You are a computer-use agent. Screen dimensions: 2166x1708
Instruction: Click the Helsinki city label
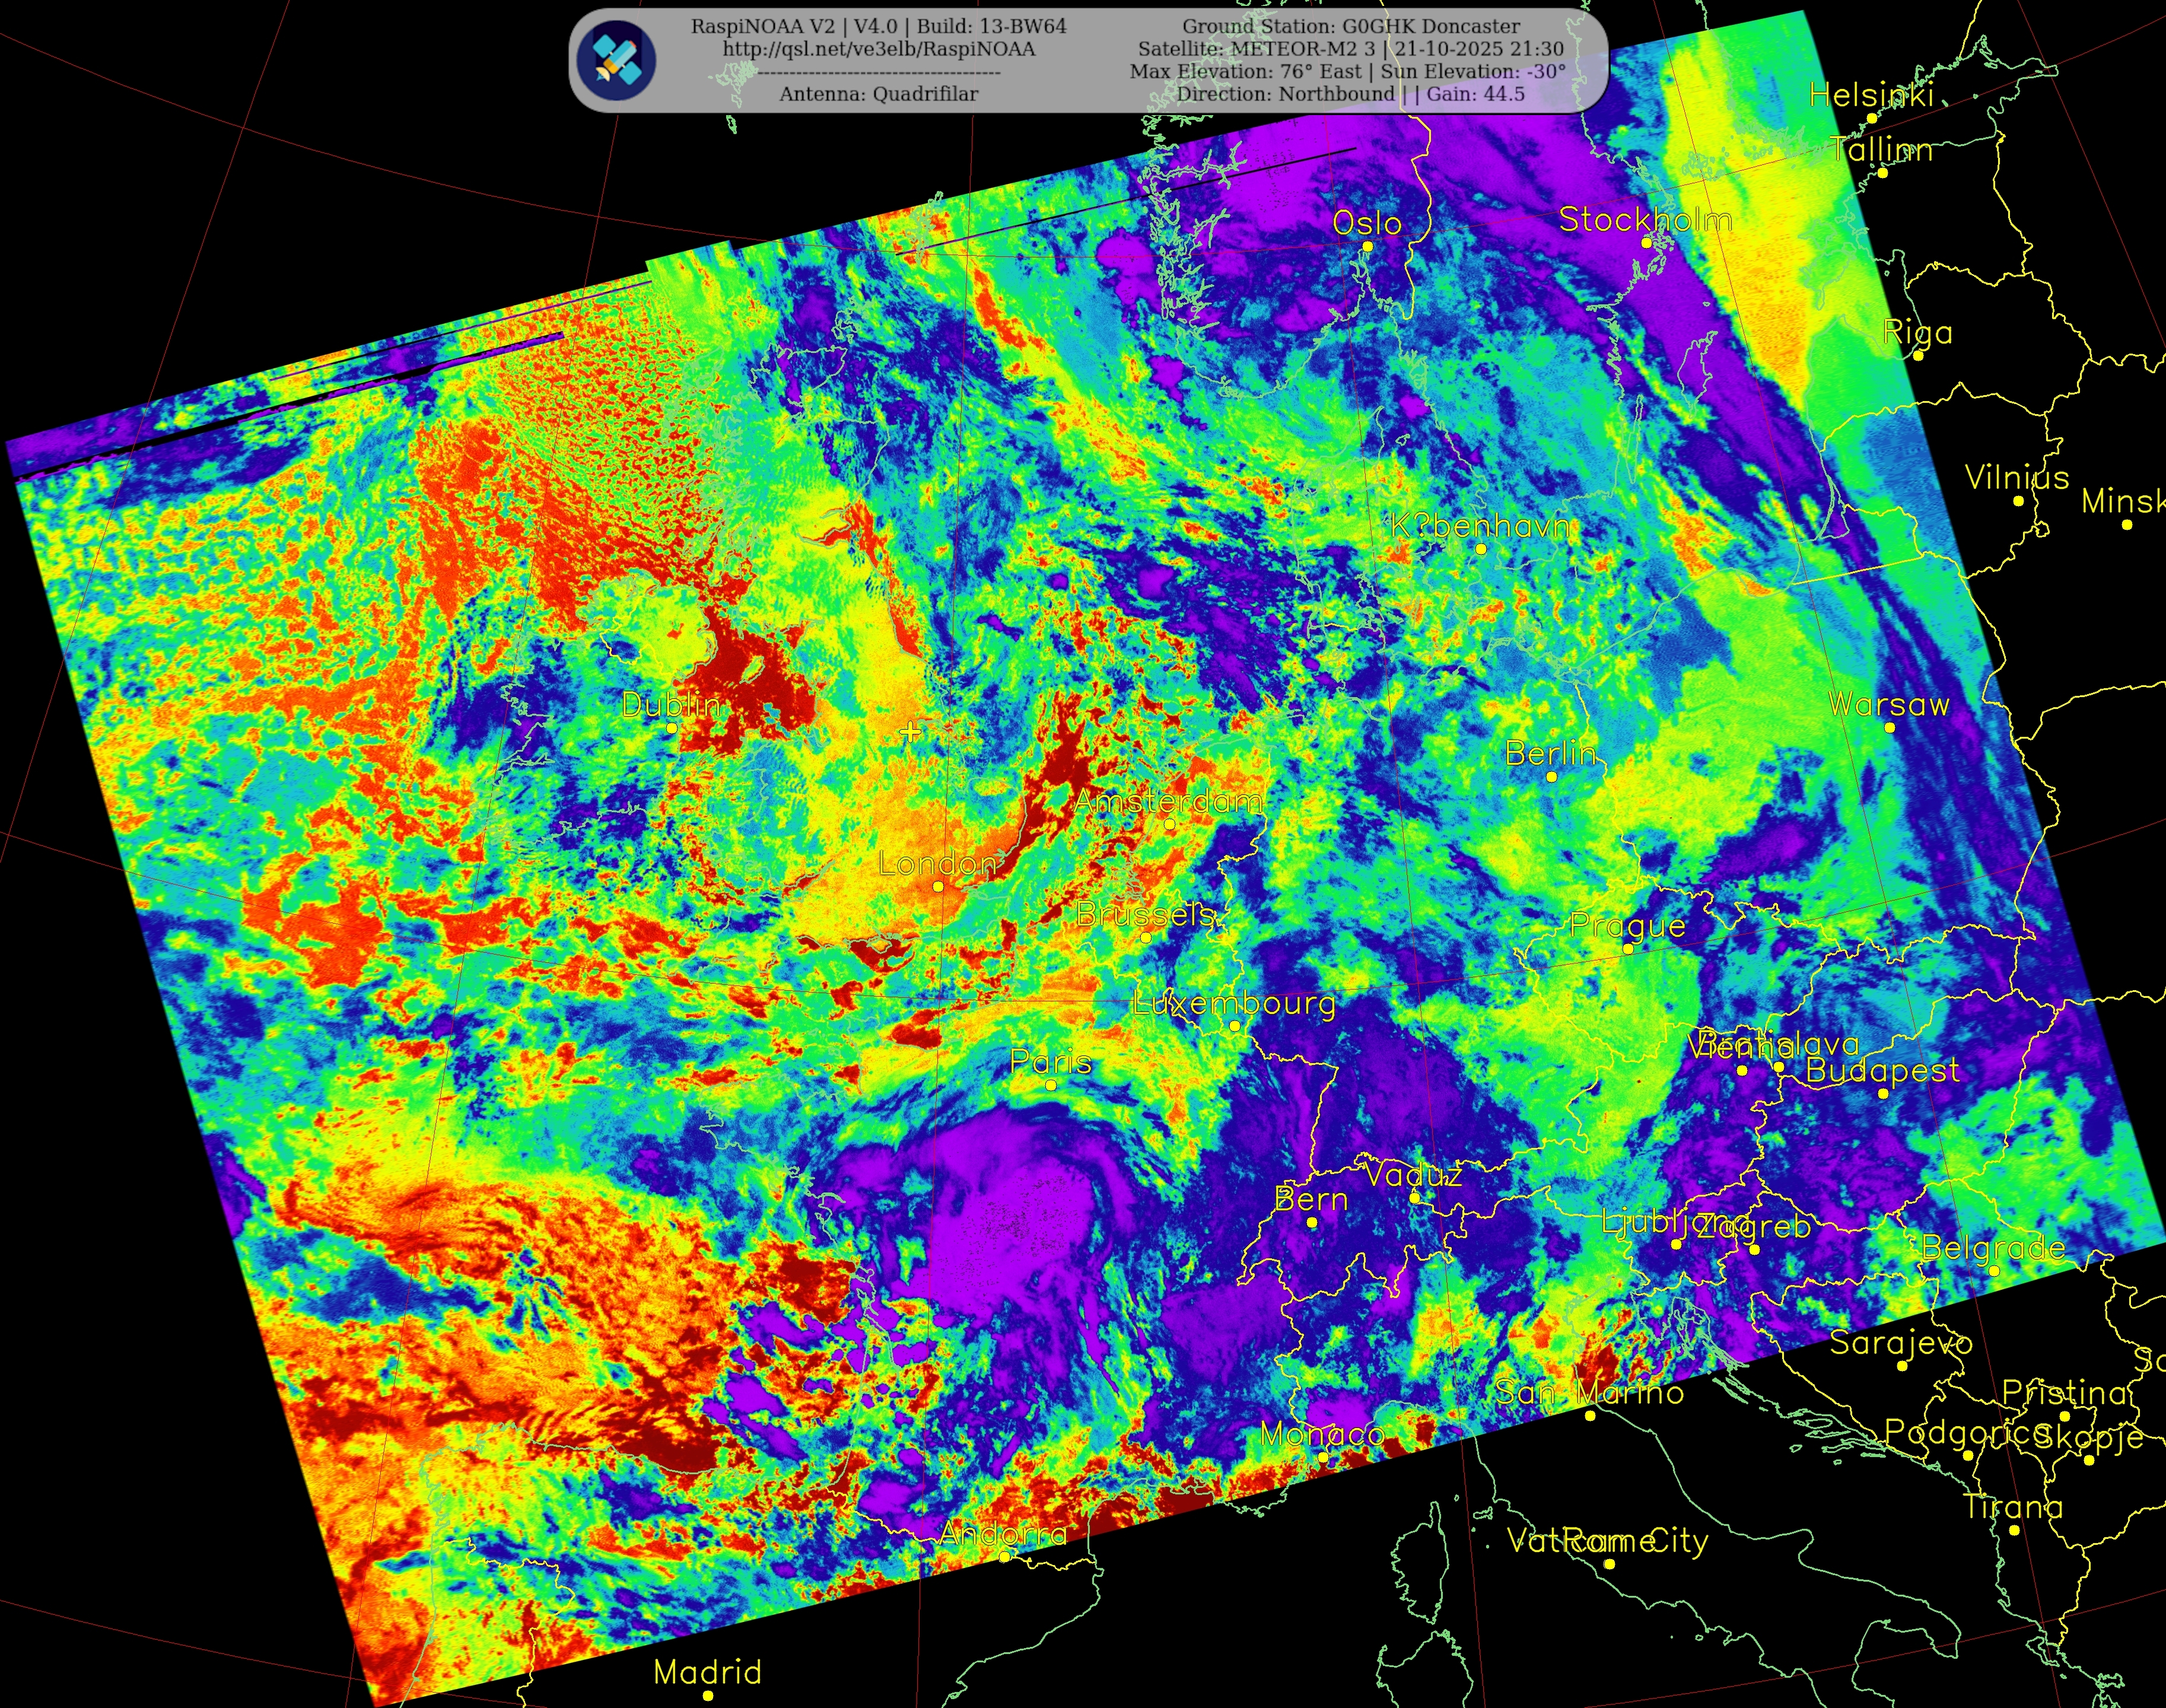pyautogui.click(x=1872, y=95)
